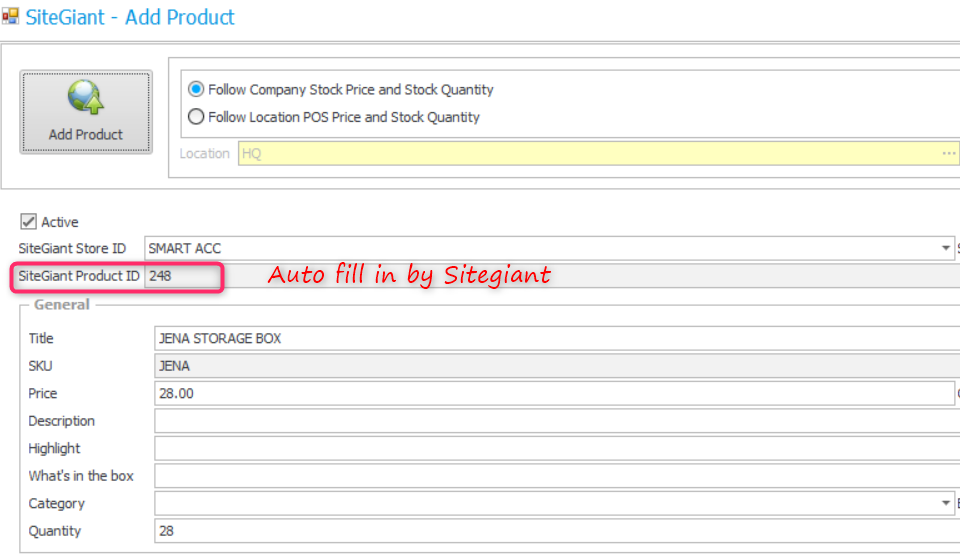The image size is (960, 558).
Task: Toggle the Active checkbox
Action: (x=28, y=221)
